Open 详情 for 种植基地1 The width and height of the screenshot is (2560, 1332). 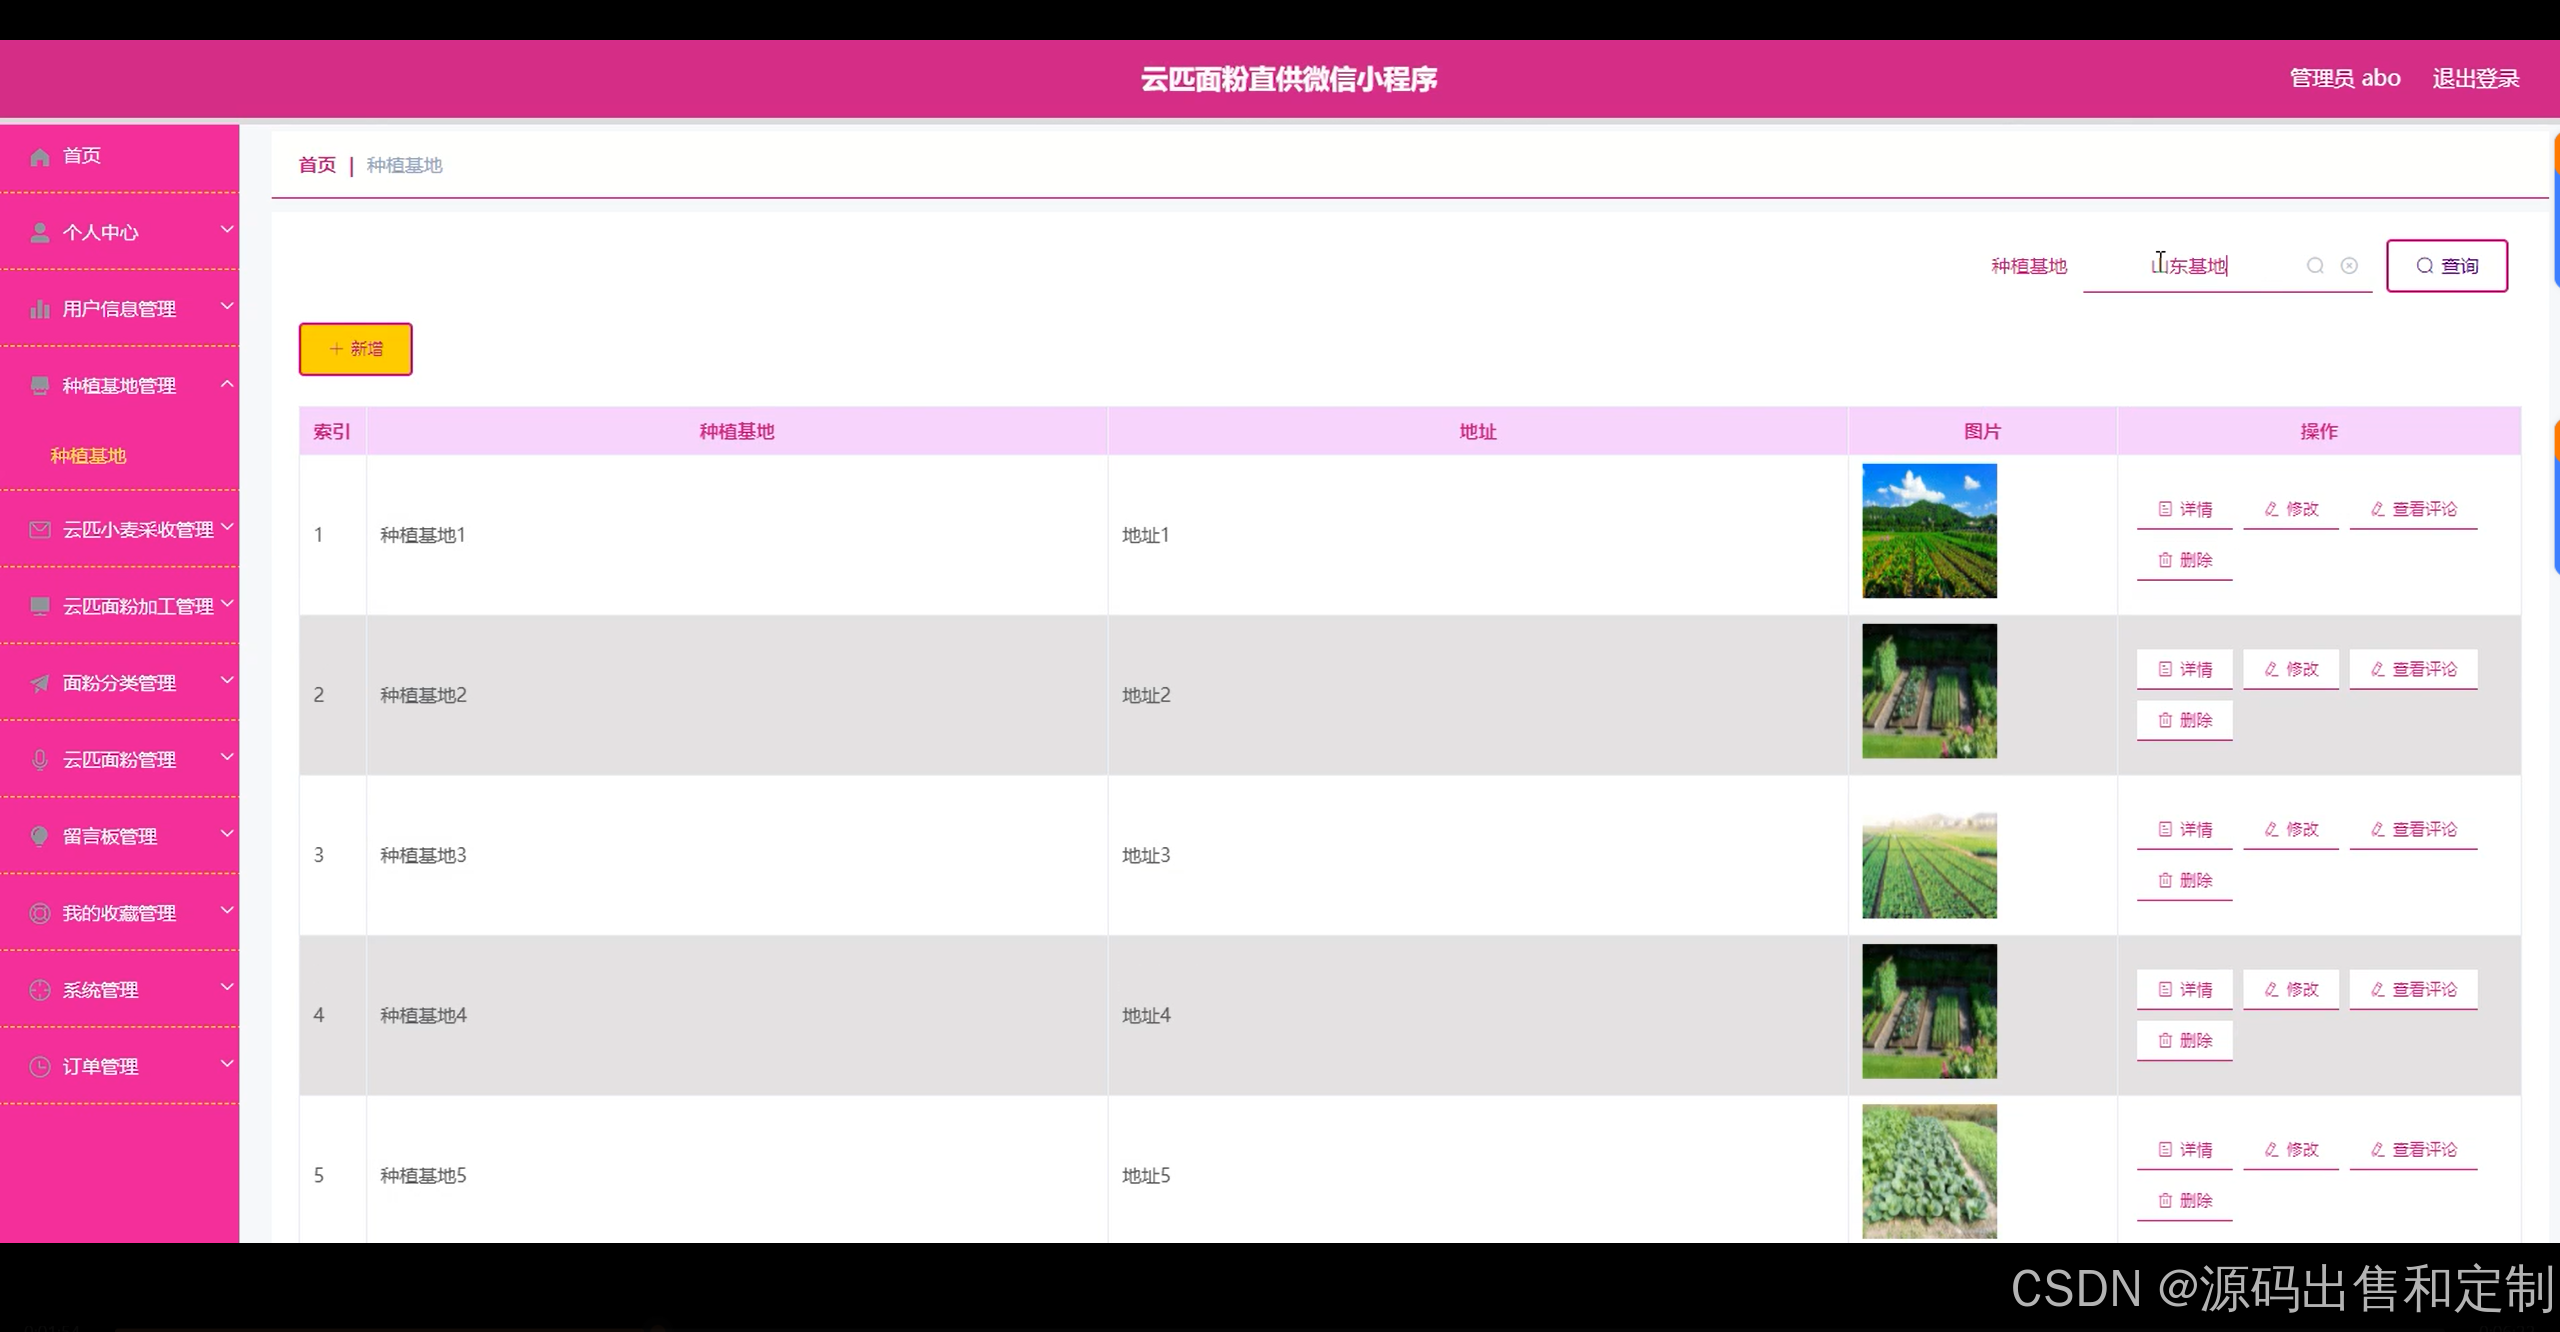click(x=2184, y=510)
